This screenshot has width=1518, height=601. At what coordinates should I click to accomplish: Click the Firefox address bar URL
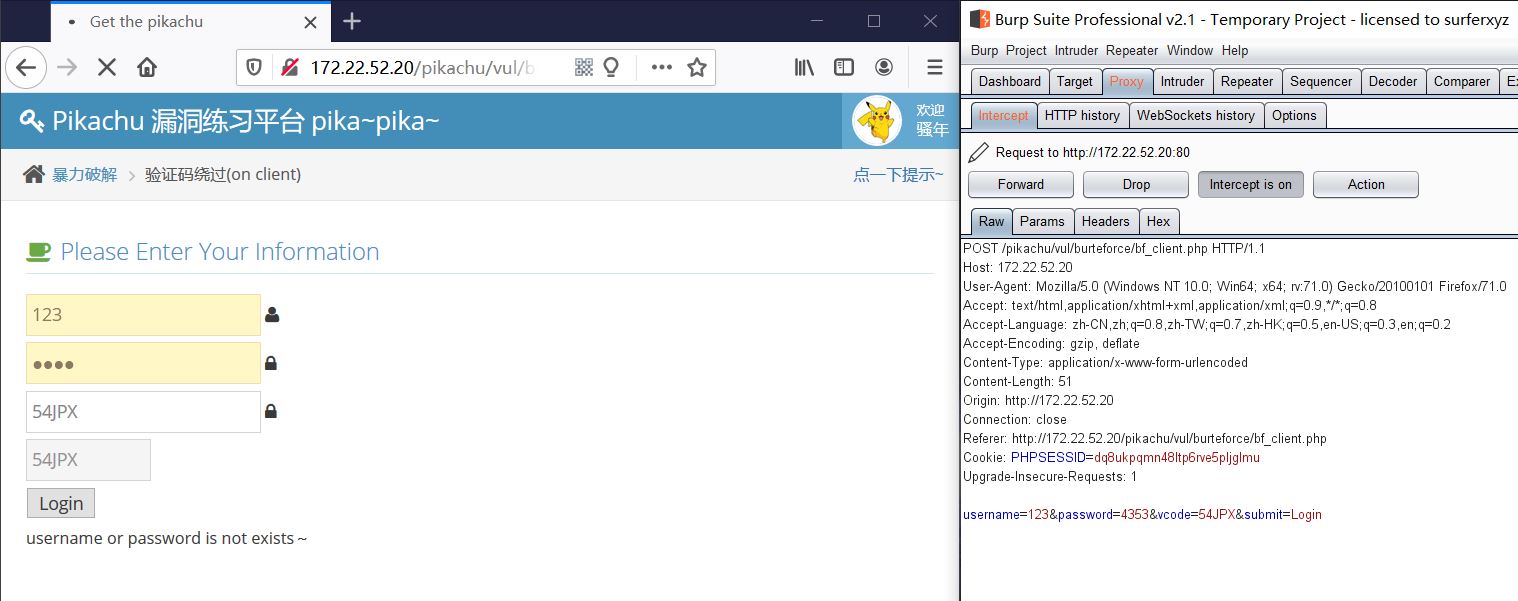[x=422, y=68]
